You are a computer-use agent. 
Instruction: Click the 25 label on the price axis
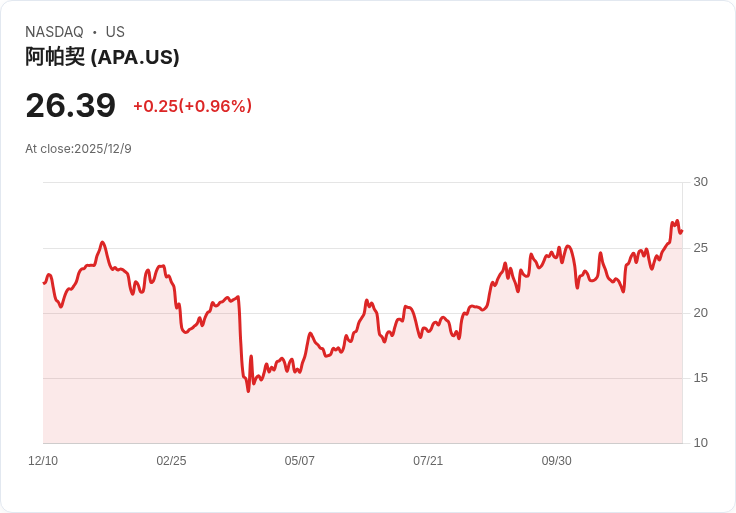700,248
